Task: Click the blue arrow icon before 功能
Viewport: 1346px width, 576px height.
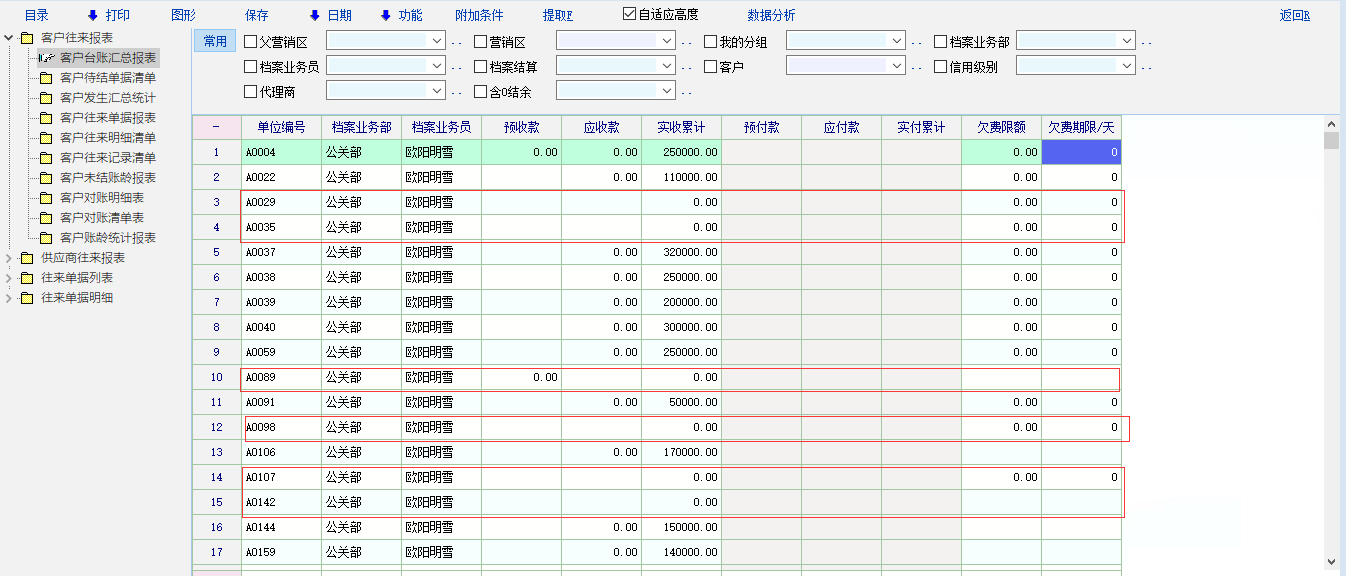Action: tap(385, 15)
